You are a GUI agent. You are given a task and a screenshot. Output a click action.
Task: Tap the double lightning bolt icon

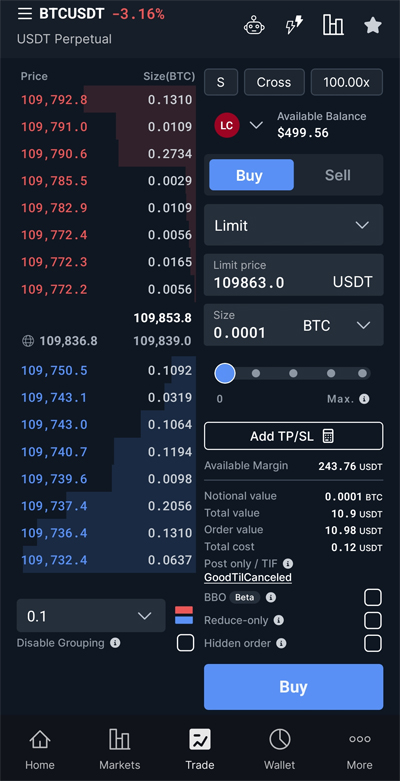tap(294, 25)
